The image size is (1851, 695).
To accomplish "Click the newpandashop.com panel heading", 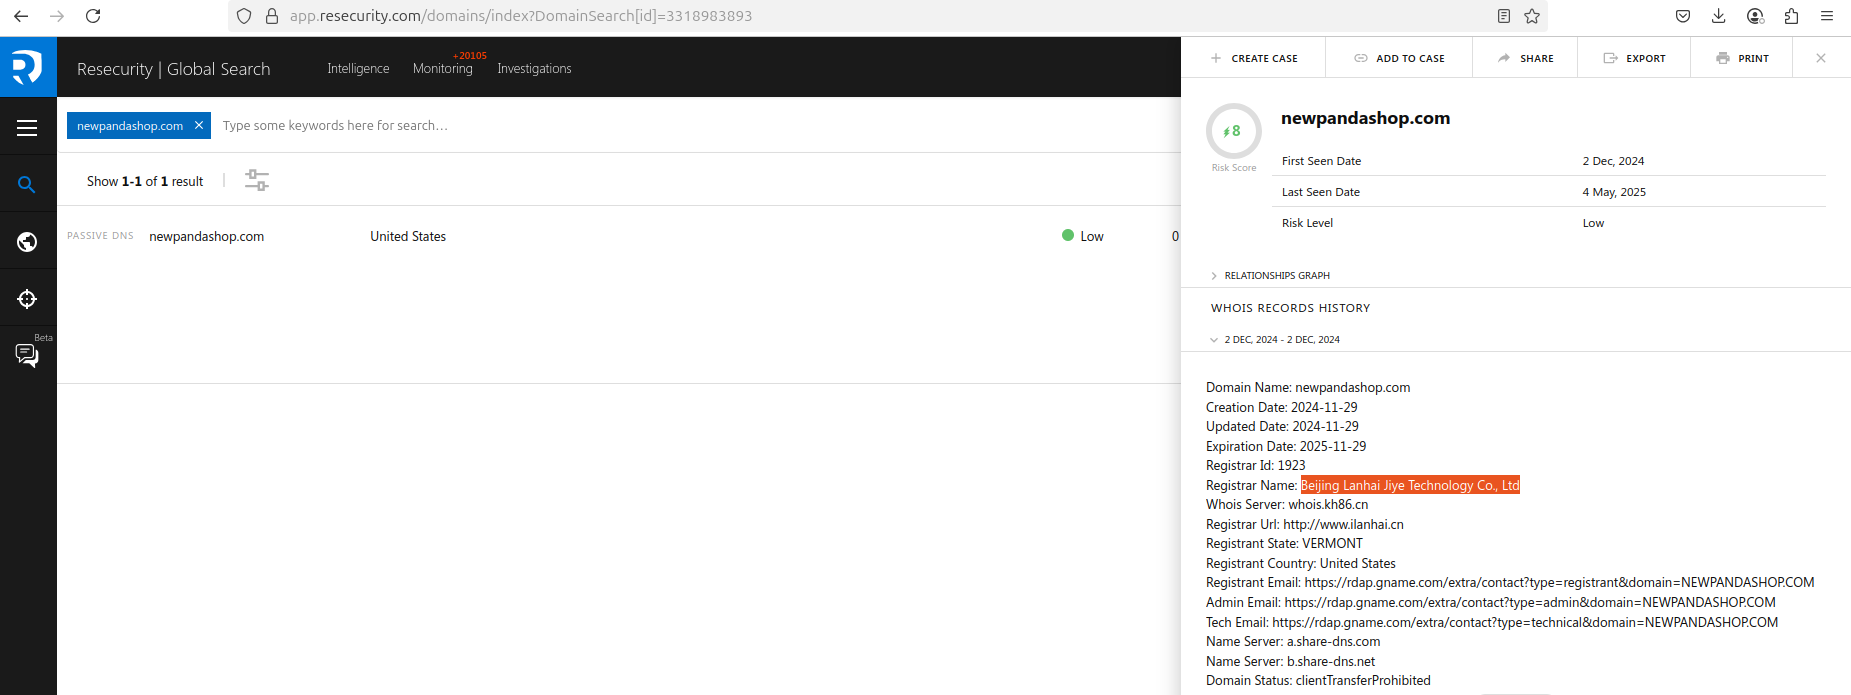I will [x=1365, y=118].
